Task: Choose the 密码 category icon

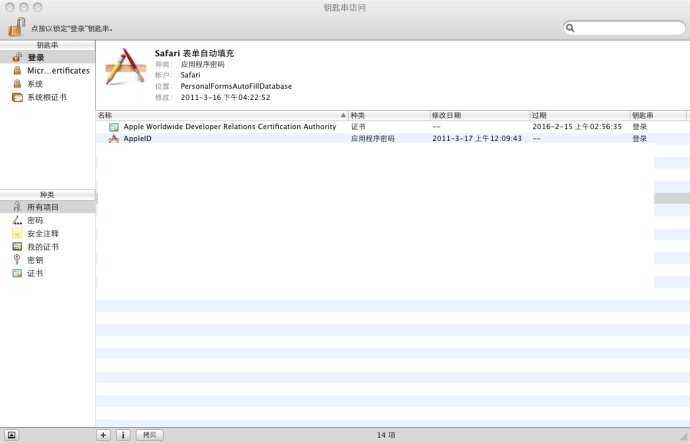Action: [x=17, y=220]
